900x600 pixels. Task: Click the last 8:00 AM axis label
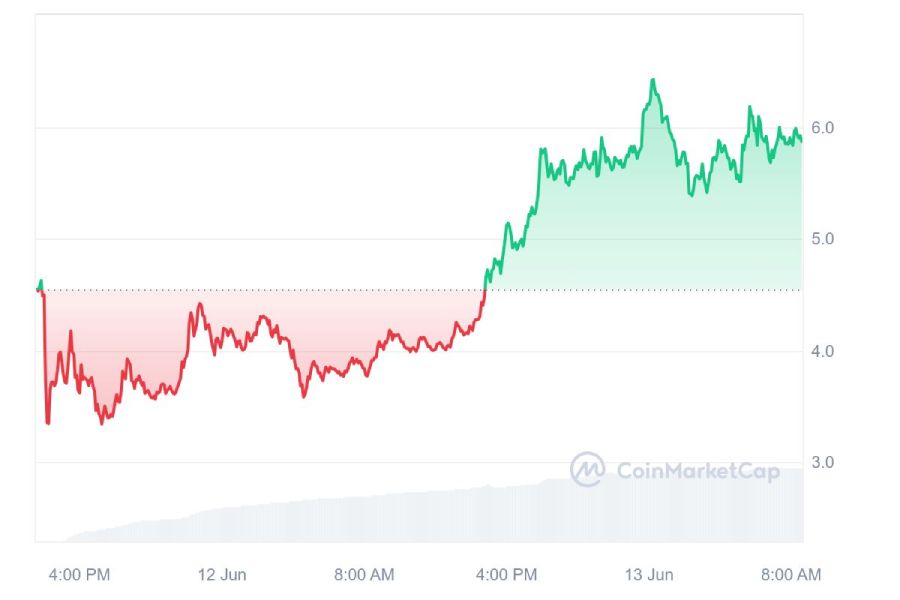tap(791, 574)
